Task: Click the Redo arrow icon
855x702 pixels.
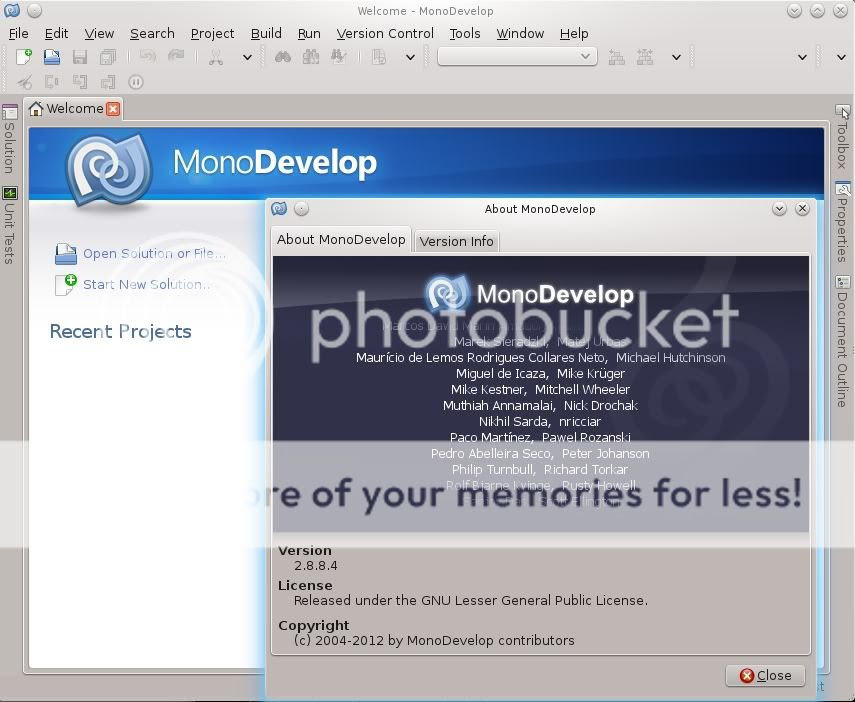Action: (176, 56)
